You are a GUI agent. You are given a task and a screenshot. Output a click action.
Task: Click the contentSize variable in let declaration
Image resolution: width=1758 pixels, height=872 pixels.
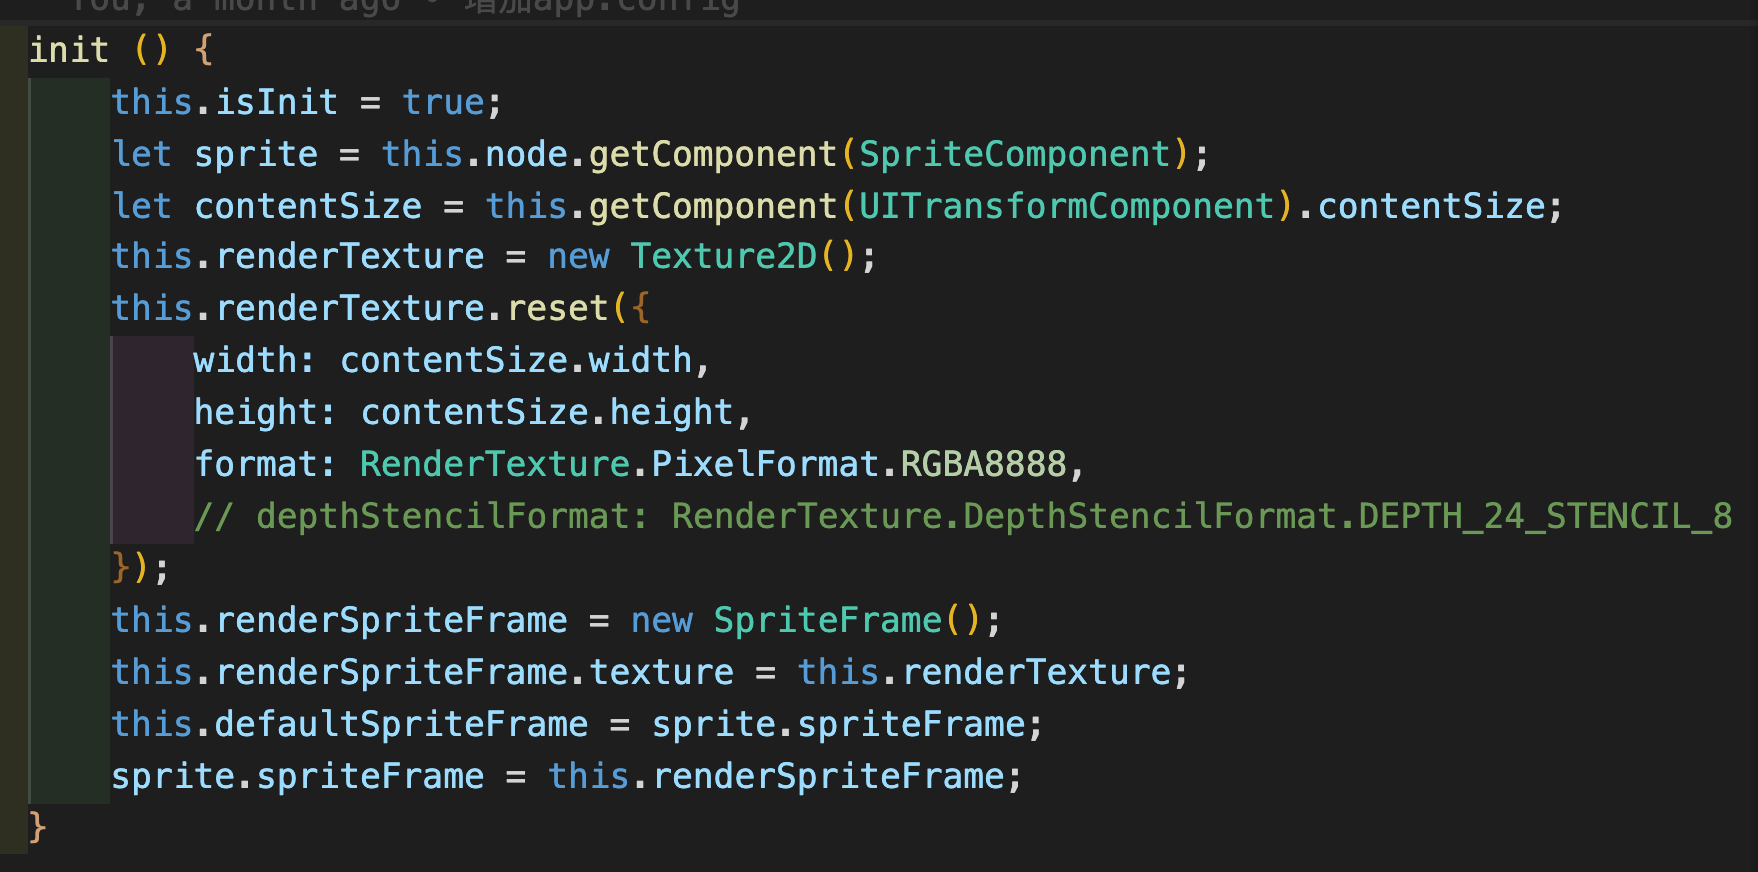point(308,206)
